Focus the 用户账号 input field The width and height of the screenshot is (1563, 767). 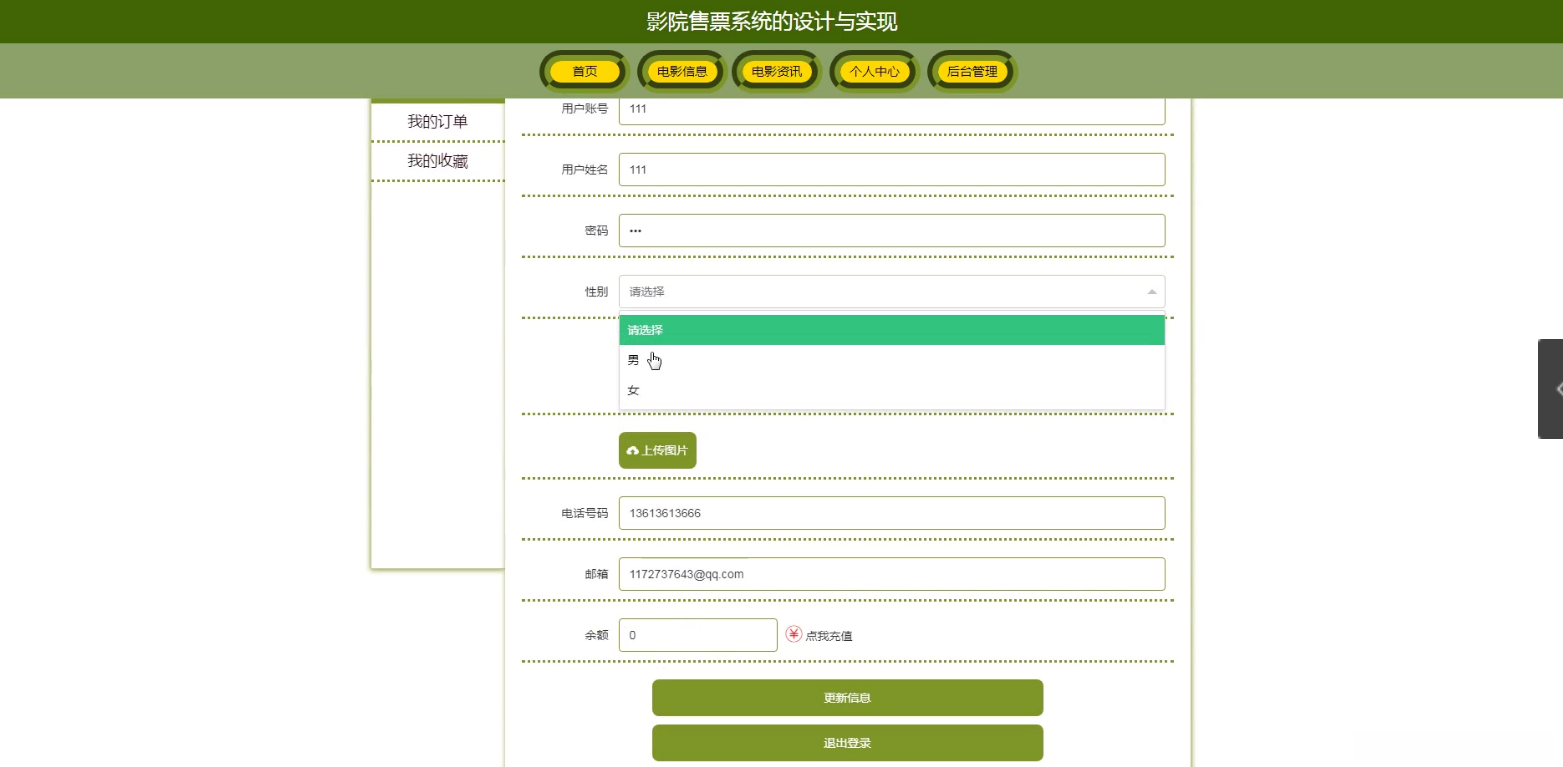892,109
